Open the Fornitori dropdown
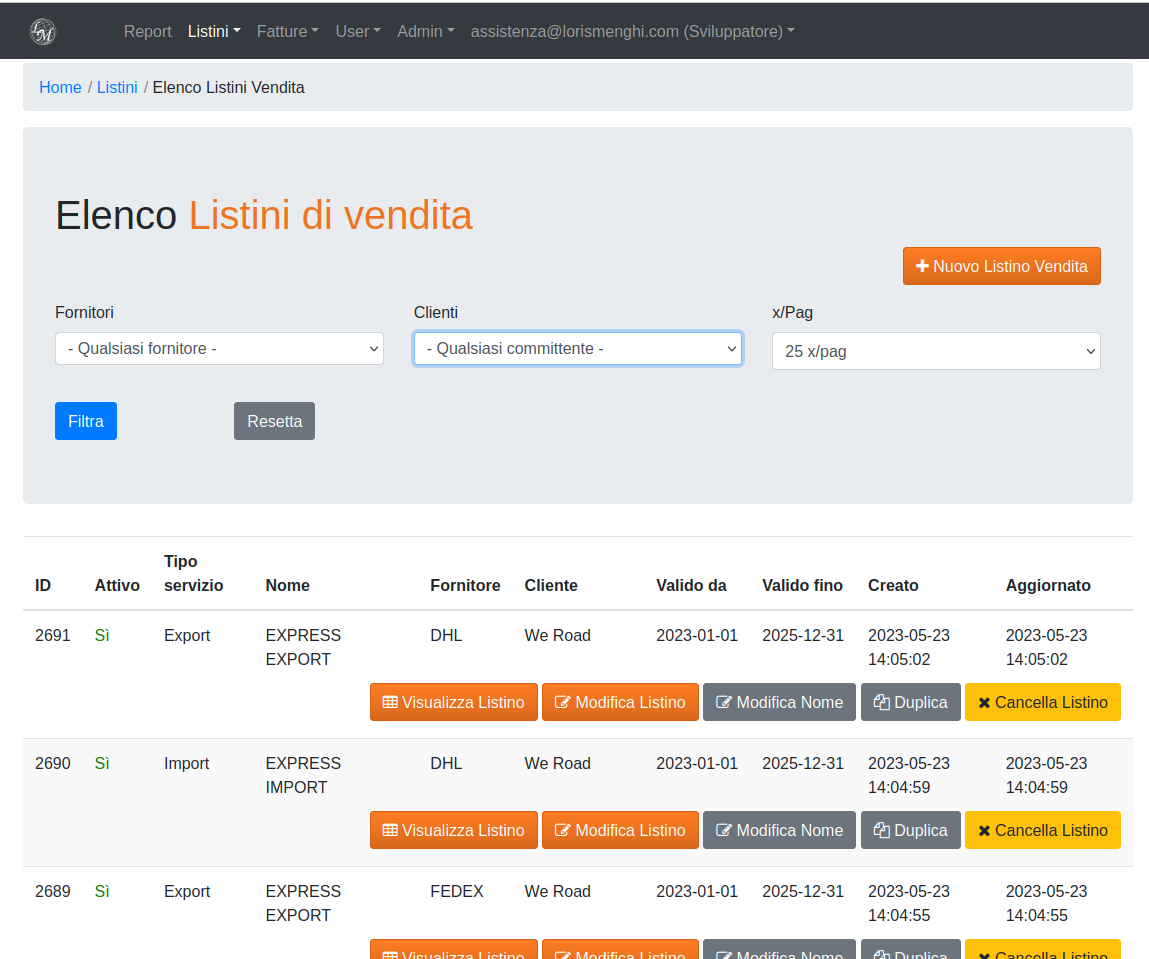Screen dimensions: 1149x959 [x=219, y=349]
